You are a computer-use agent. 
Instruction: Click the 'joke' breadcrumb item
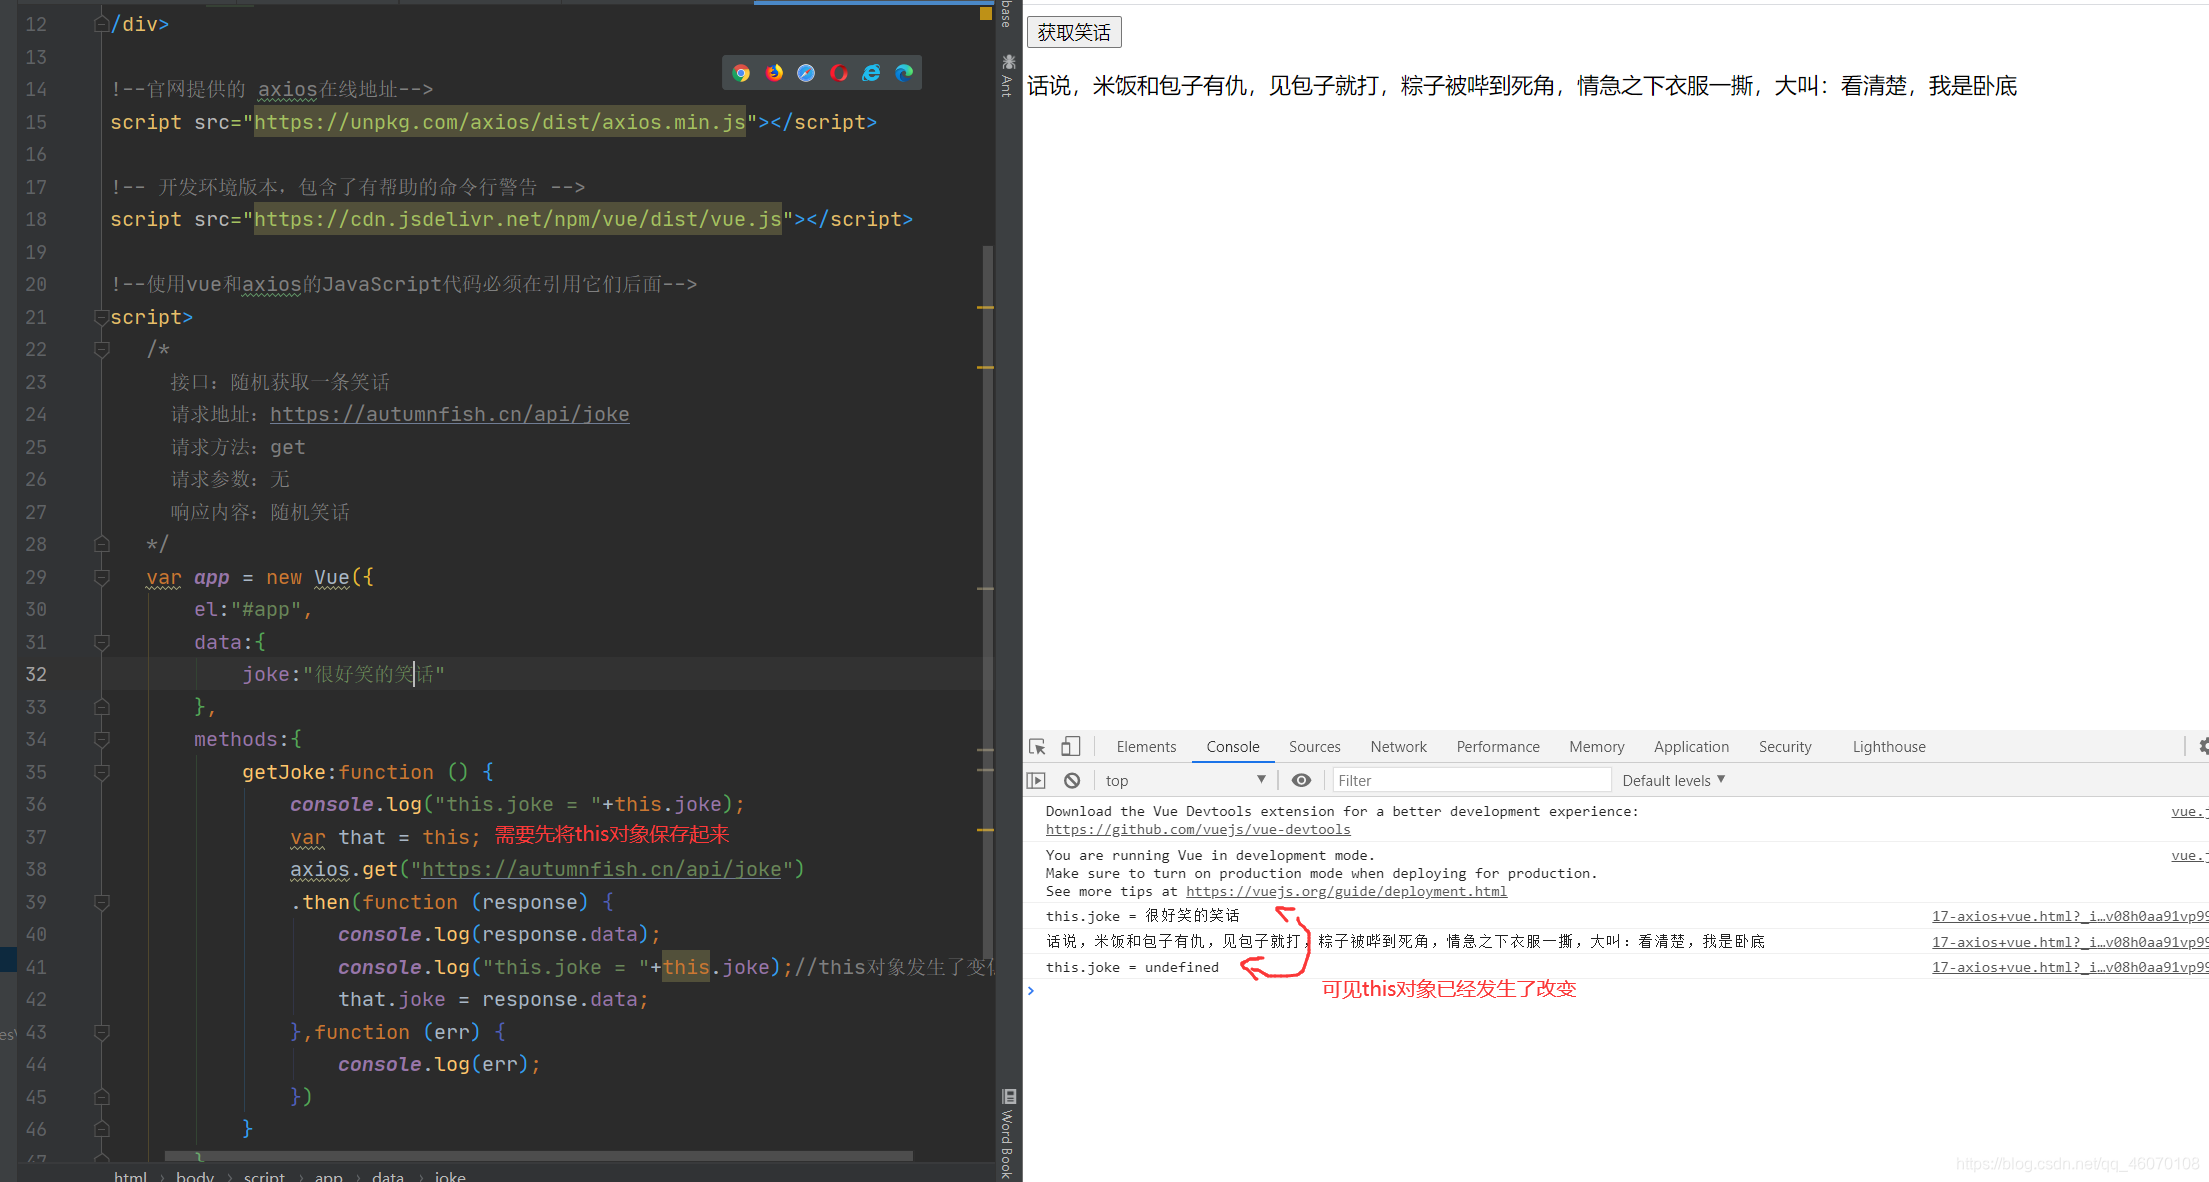coord(450,1176)
